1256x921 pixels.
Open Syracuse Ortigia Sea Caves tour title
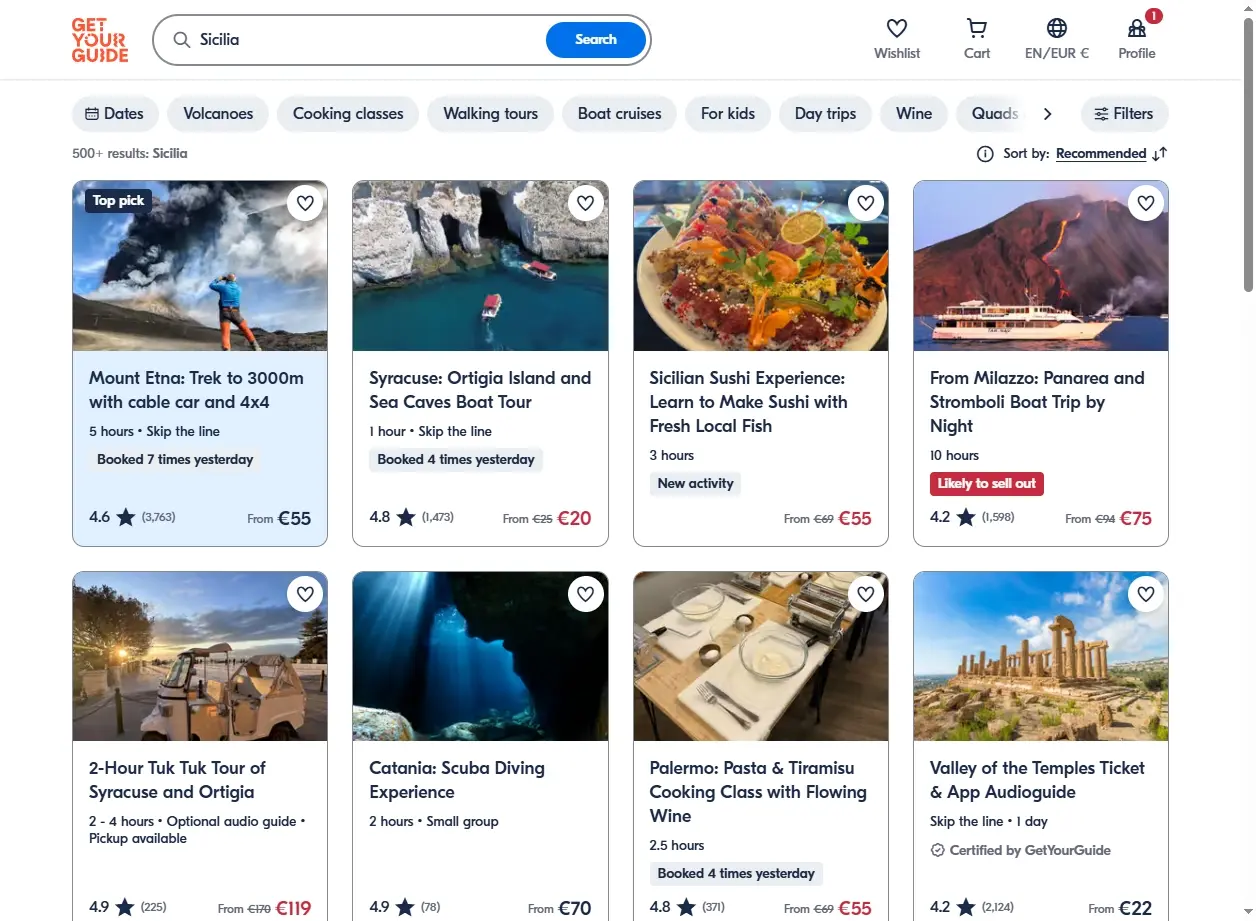coord(480,390)
